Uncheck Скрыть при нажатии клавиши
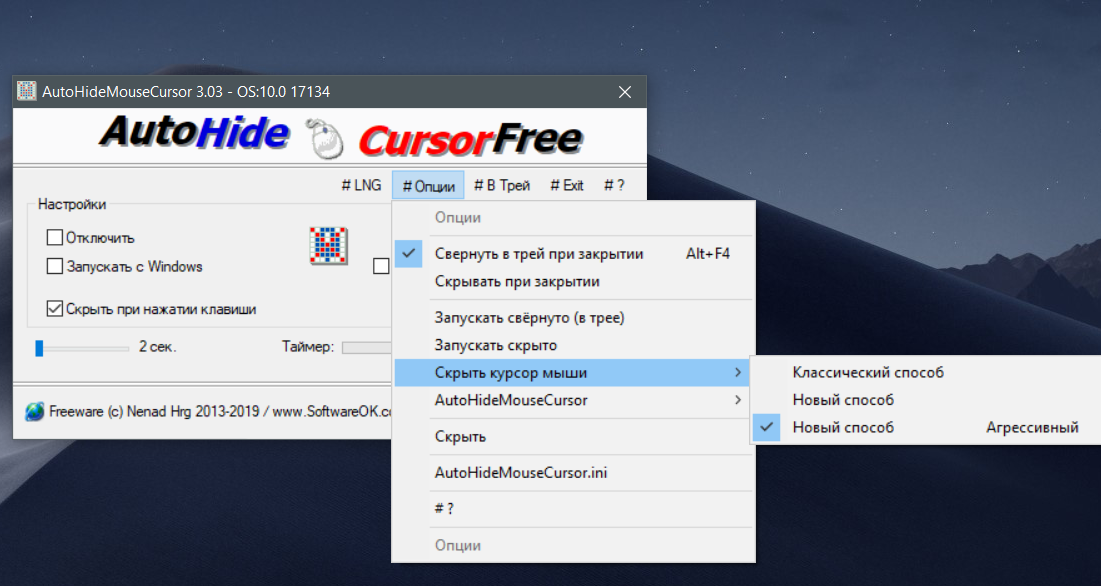Viewport: 1101px width, 586px height. click(55, 309)
